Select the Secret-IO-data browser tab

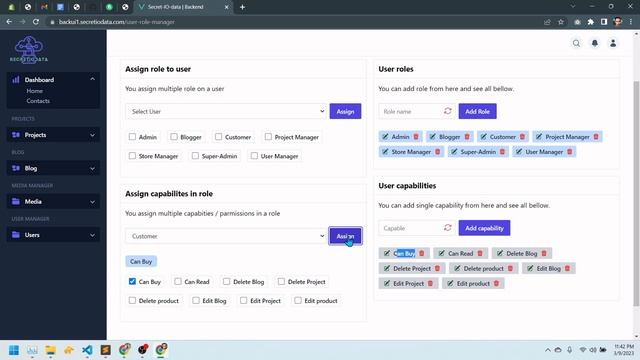click(184, 7)
